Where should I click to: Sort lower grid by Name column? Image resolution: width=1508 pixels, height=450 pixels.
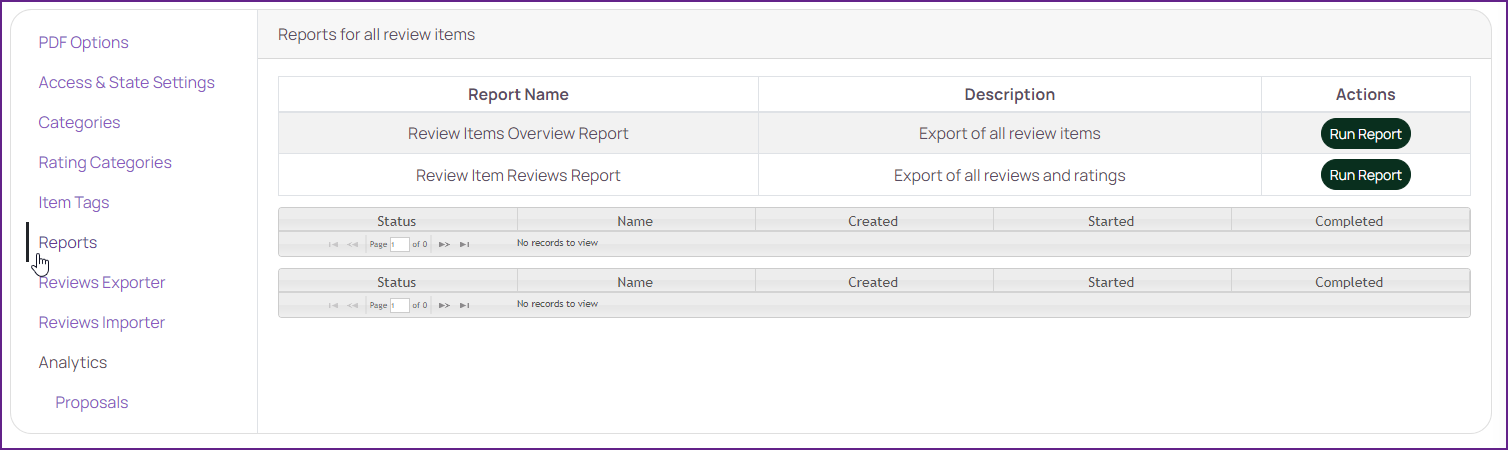tap(635, 282)
